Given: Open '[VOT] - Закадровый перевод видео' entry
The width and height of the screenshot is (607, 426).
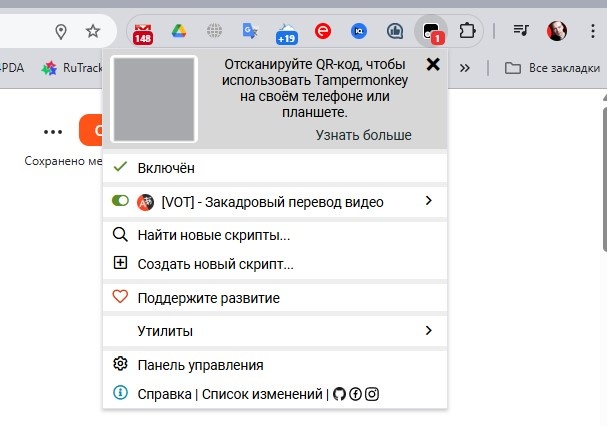Looking at the screenshot, I should pyautogui.click(x=273, y=202).
